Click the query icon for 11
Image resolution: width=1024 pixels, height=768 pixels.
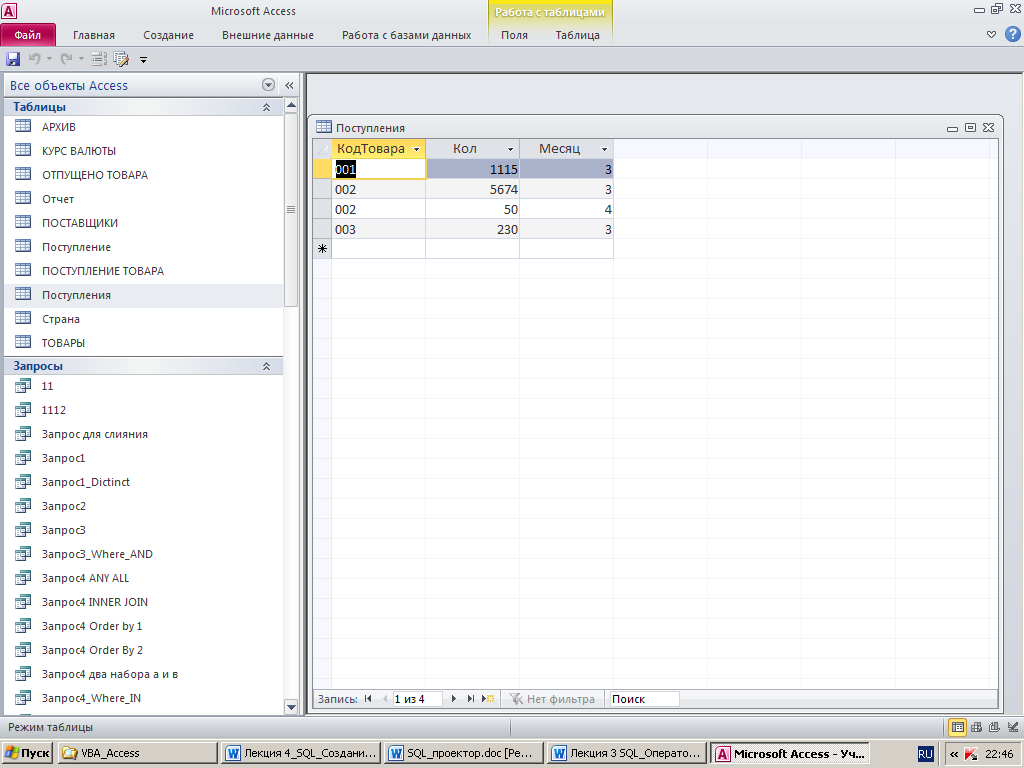click(x=23, y=386)
